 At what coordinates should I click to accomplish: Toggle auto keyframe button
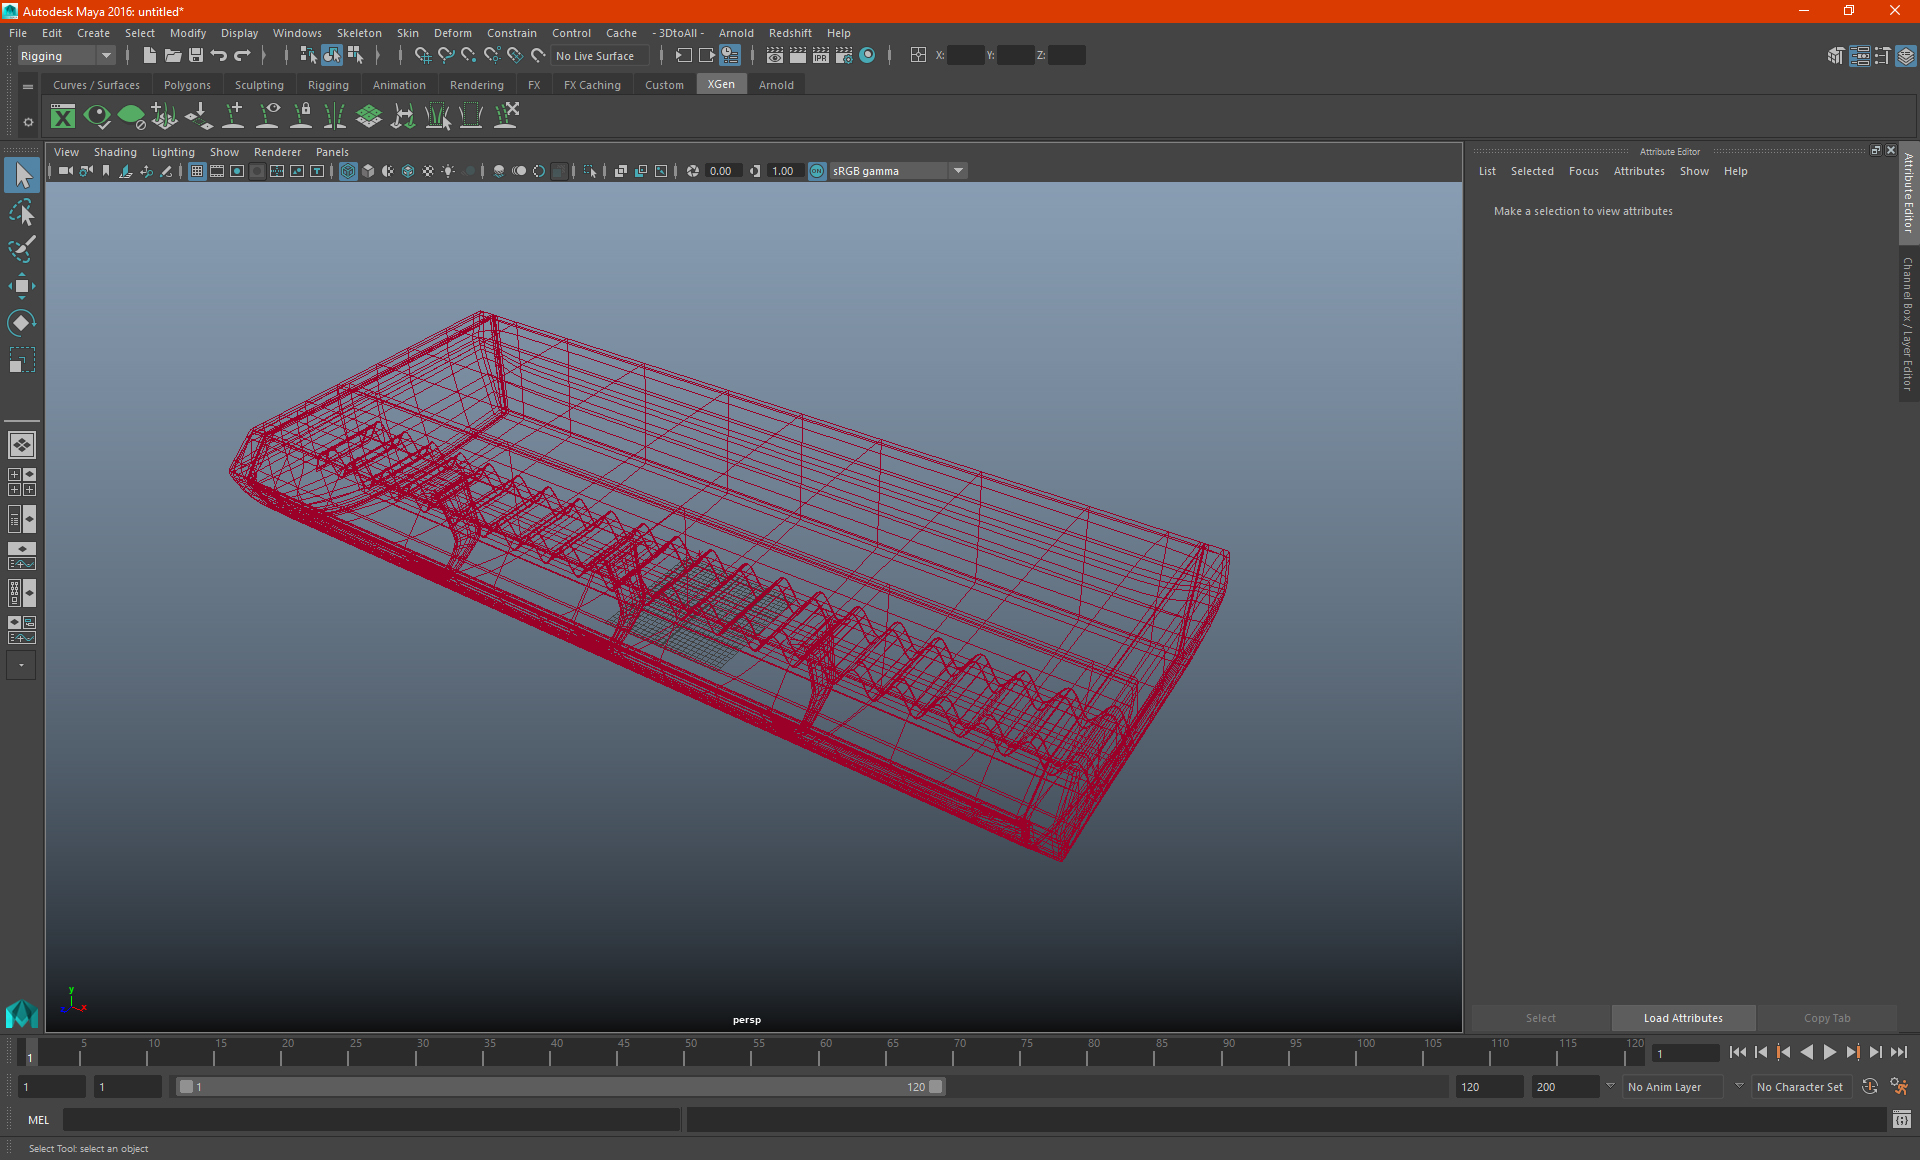1870,1087
